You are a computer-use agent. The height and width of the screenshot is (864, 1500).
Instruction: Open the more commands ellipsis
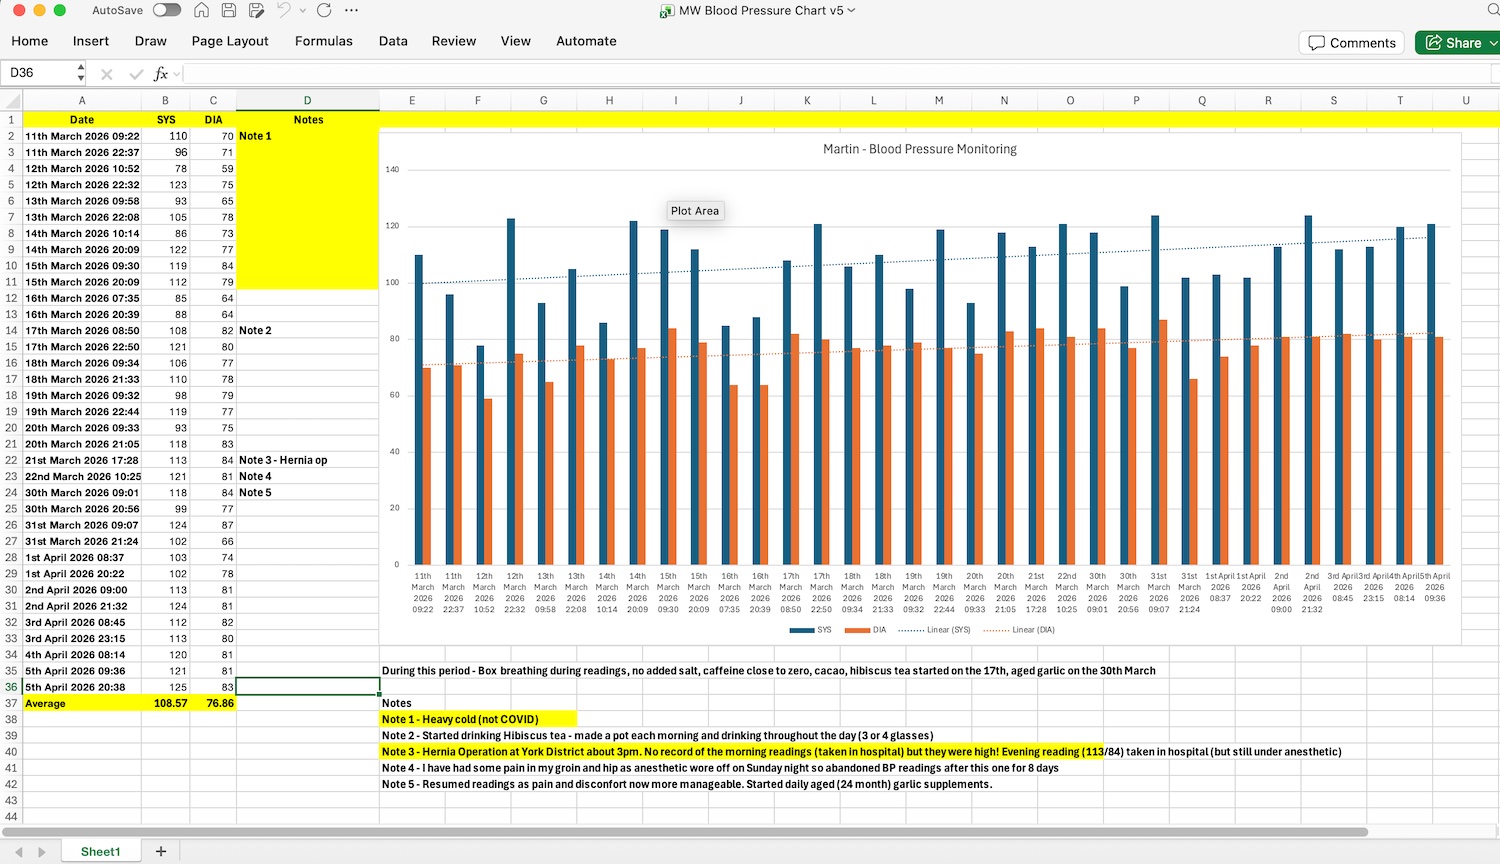click(x=351, y=10)
